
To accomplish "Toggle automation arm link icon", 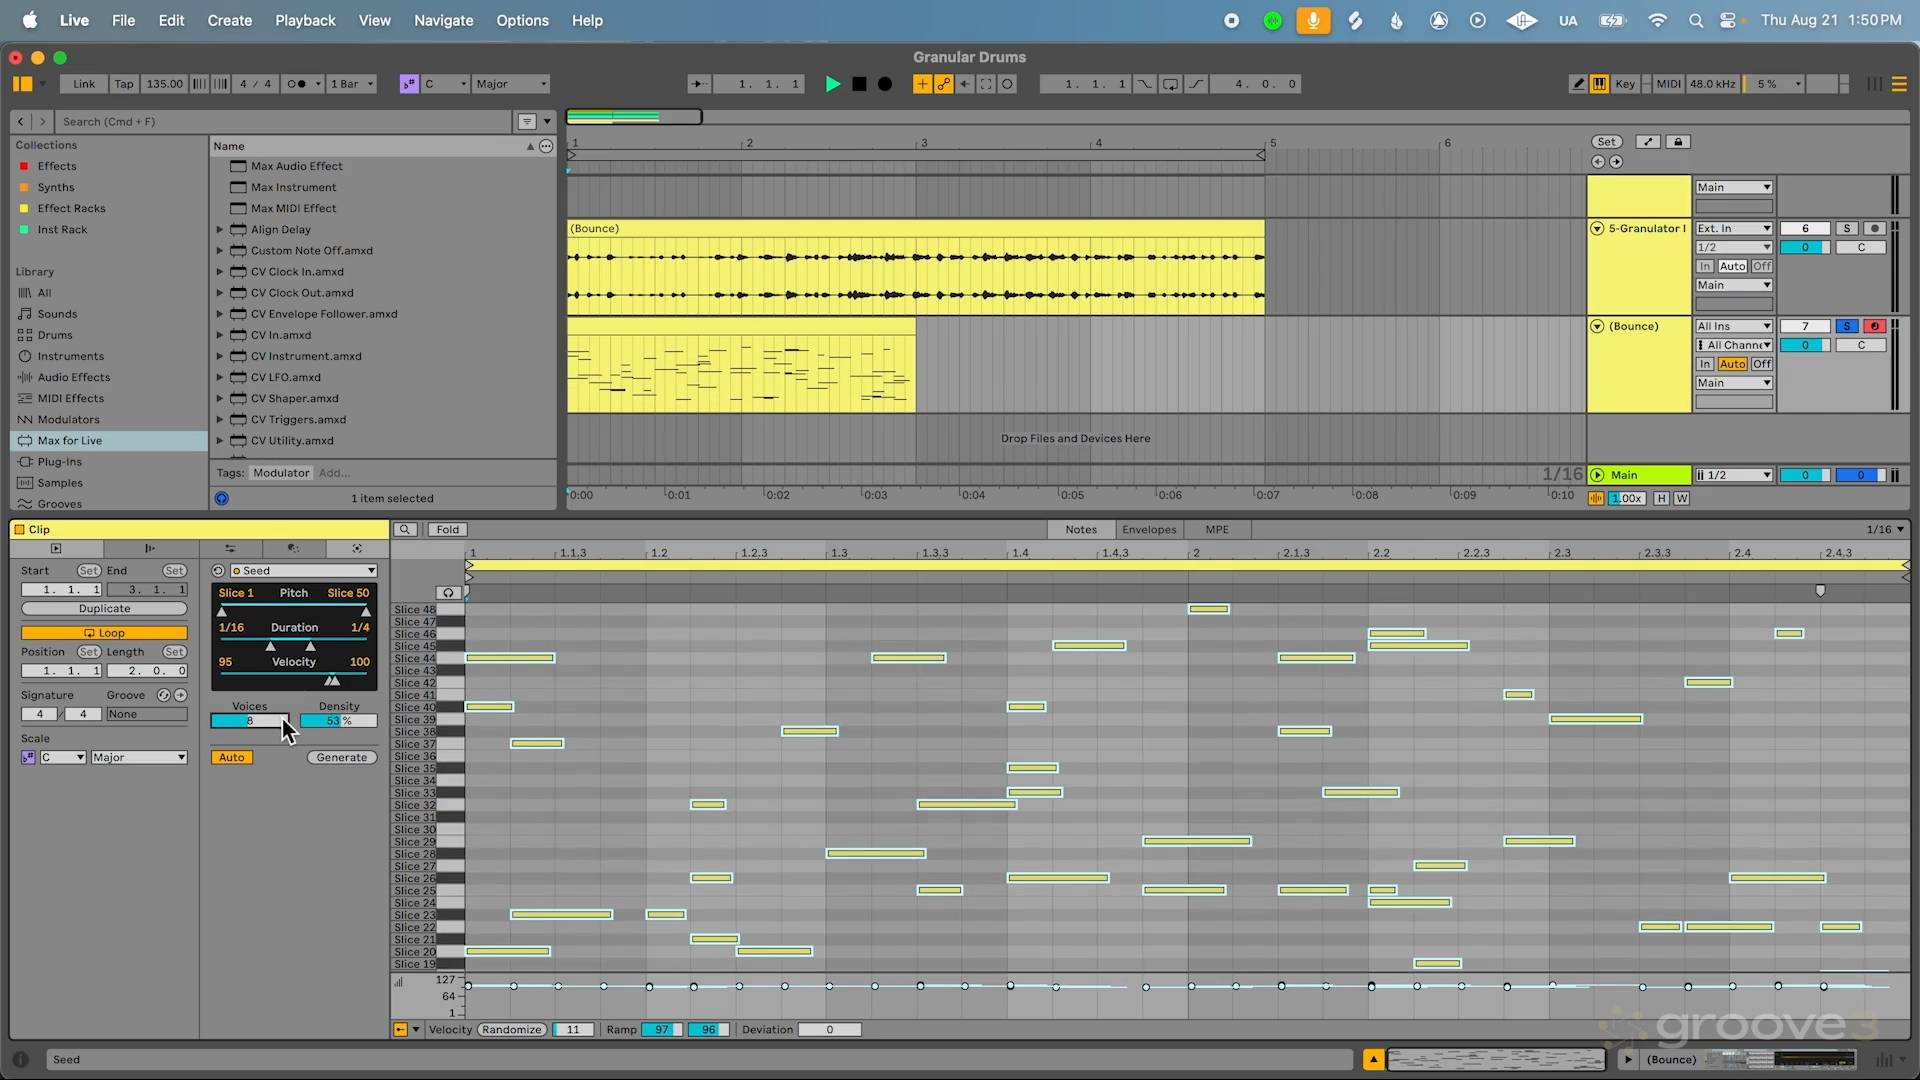I will coord(943,84).
